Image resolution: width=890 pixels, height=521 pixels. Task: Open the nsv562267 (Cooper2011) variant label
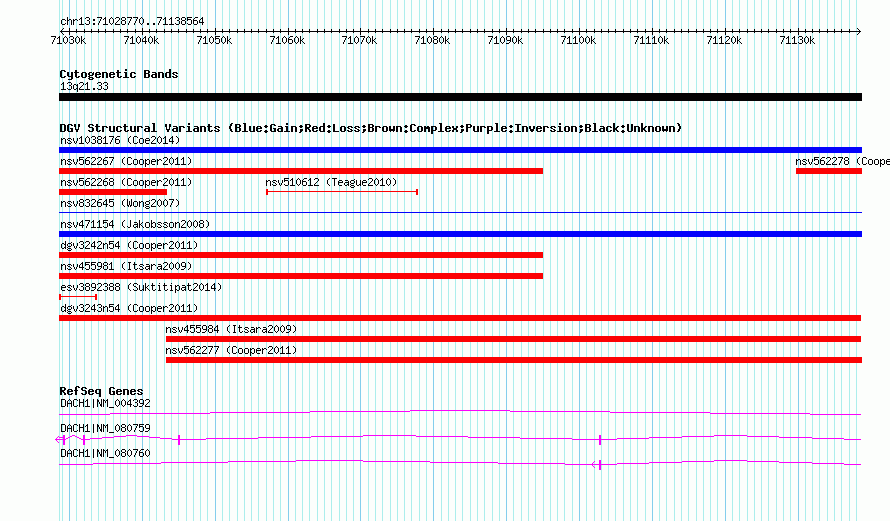[126, 161]
